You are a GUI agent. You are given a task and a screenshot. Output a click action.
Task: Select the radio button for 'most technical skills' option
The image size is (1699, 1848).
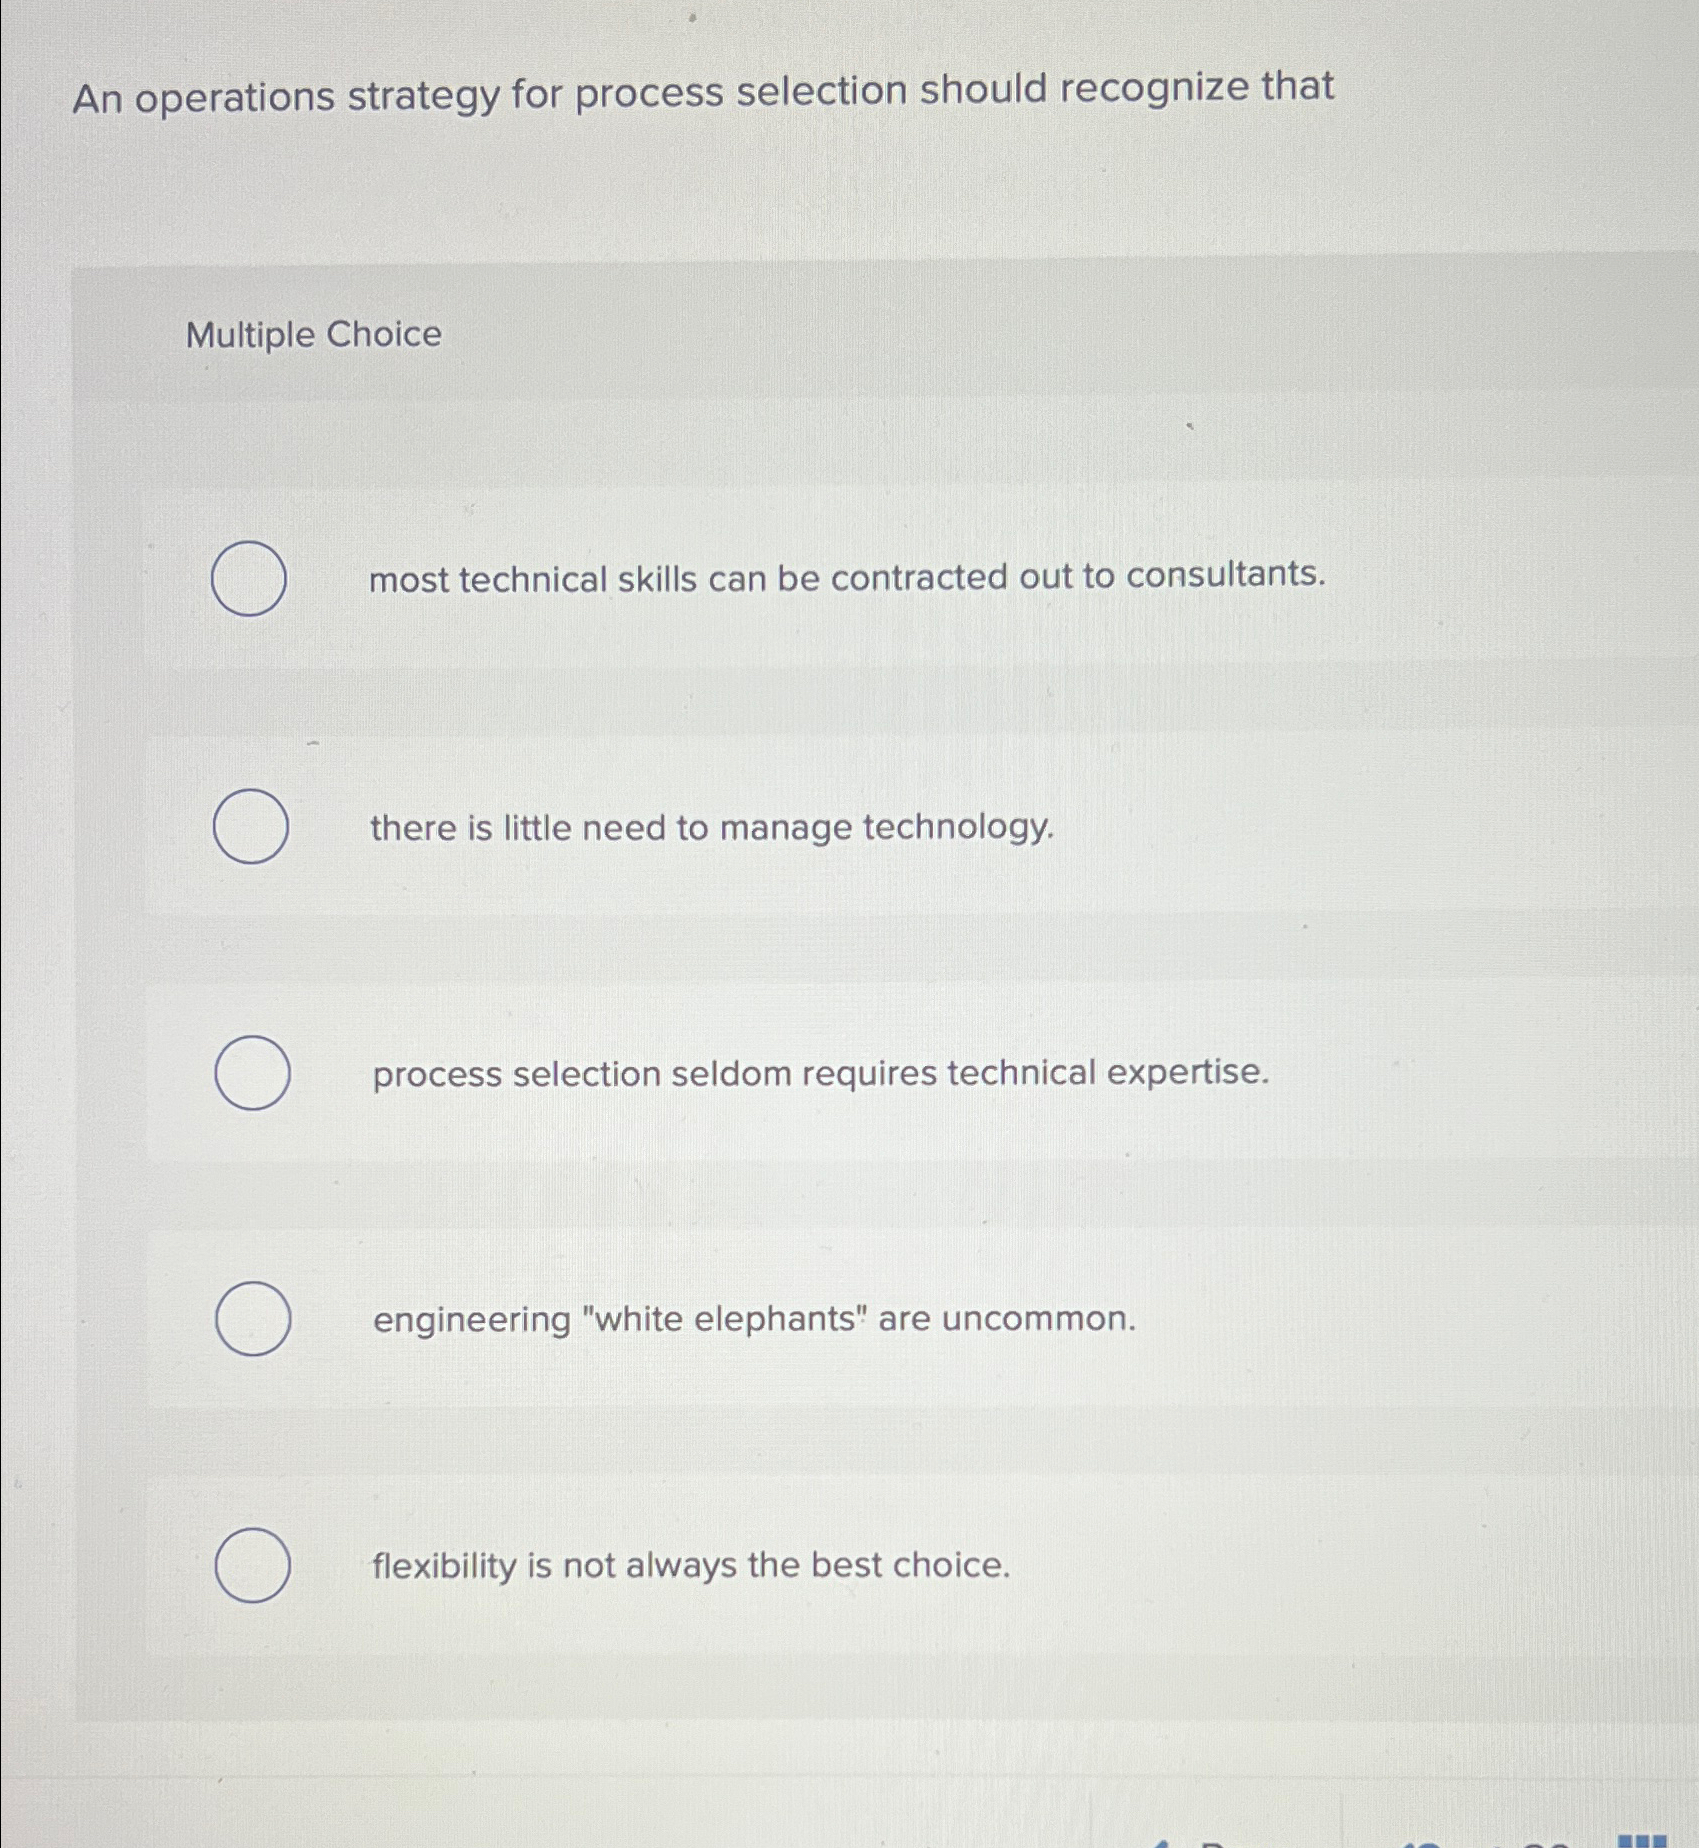pyautogui.click(x=248, y=578)
